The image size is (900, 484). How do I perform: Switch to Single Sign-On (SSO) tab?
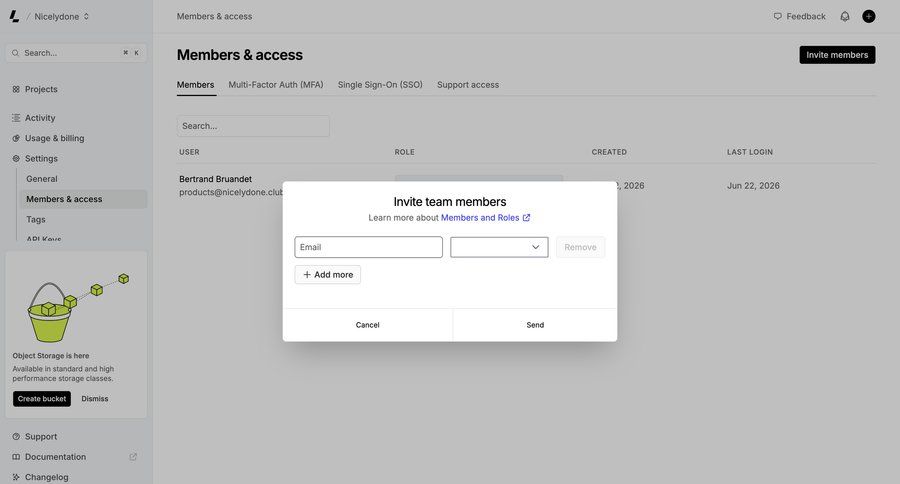click(380, 85)
